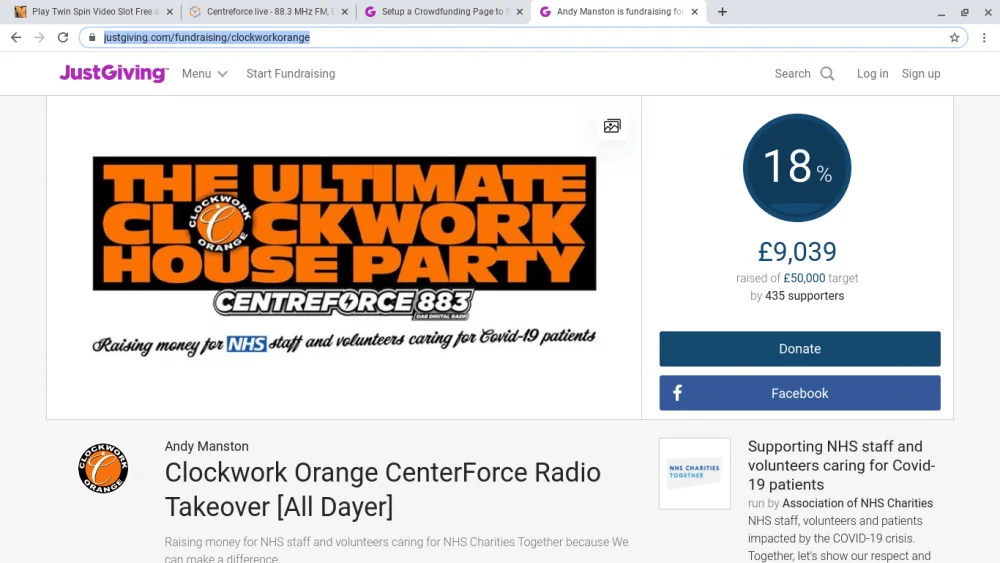The width and height of the screenshot is (1000, 563).
Task: Click the browser forward arrow
Action: 40,38
